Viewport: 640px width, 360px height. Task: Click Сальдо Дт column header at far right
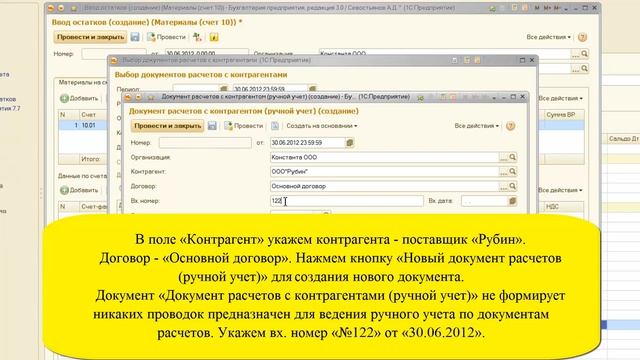tap(624, 139)
